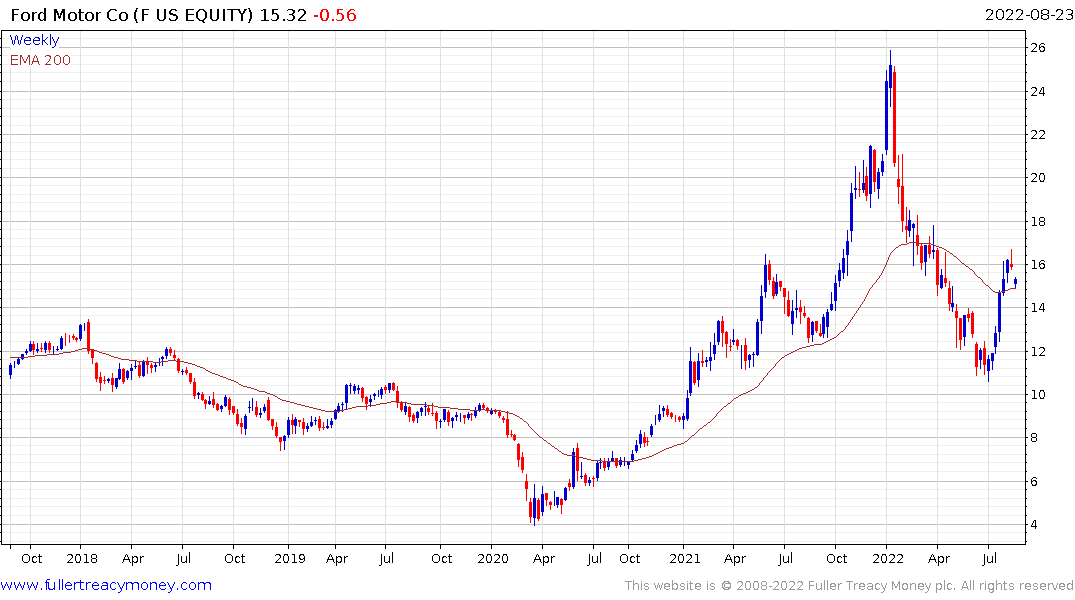Click the y-axis value '14'
Screen dimensions: 1075x600
coord(1038,308)
